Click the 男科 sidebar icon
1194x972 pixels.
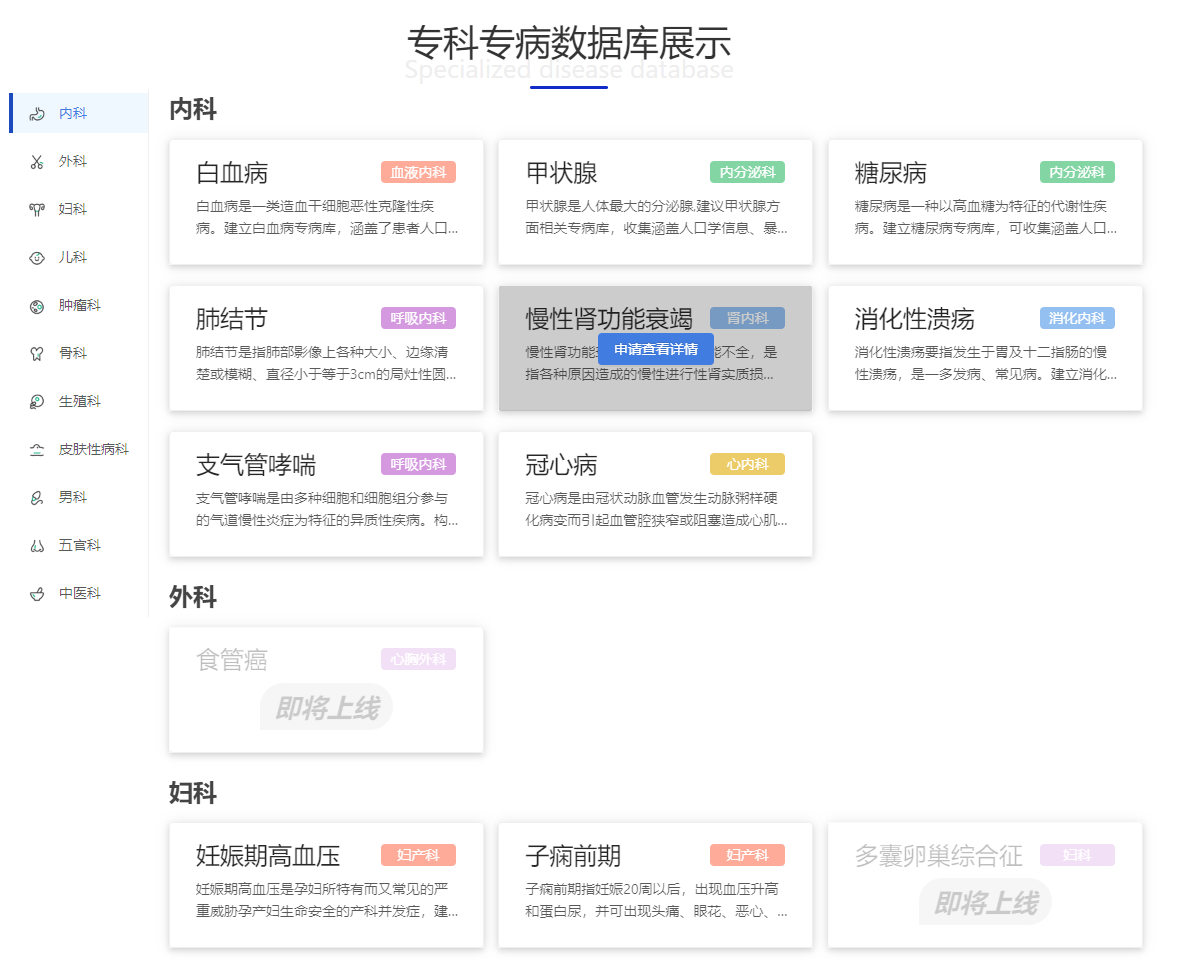tap(37, 498)
